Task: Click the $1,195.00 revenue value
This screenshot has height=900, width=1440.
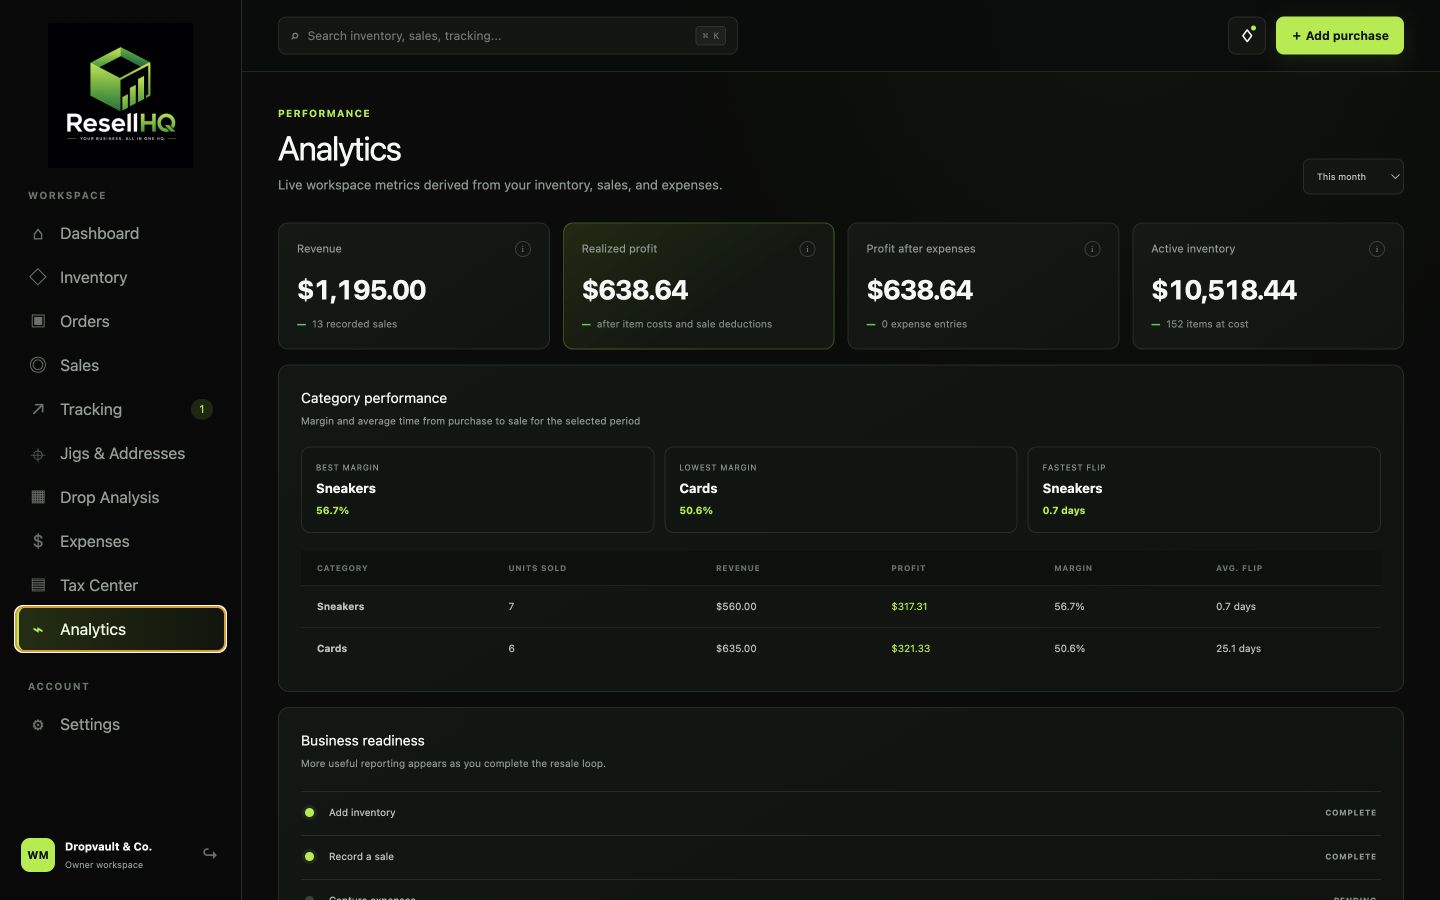Action: point(362,290)
